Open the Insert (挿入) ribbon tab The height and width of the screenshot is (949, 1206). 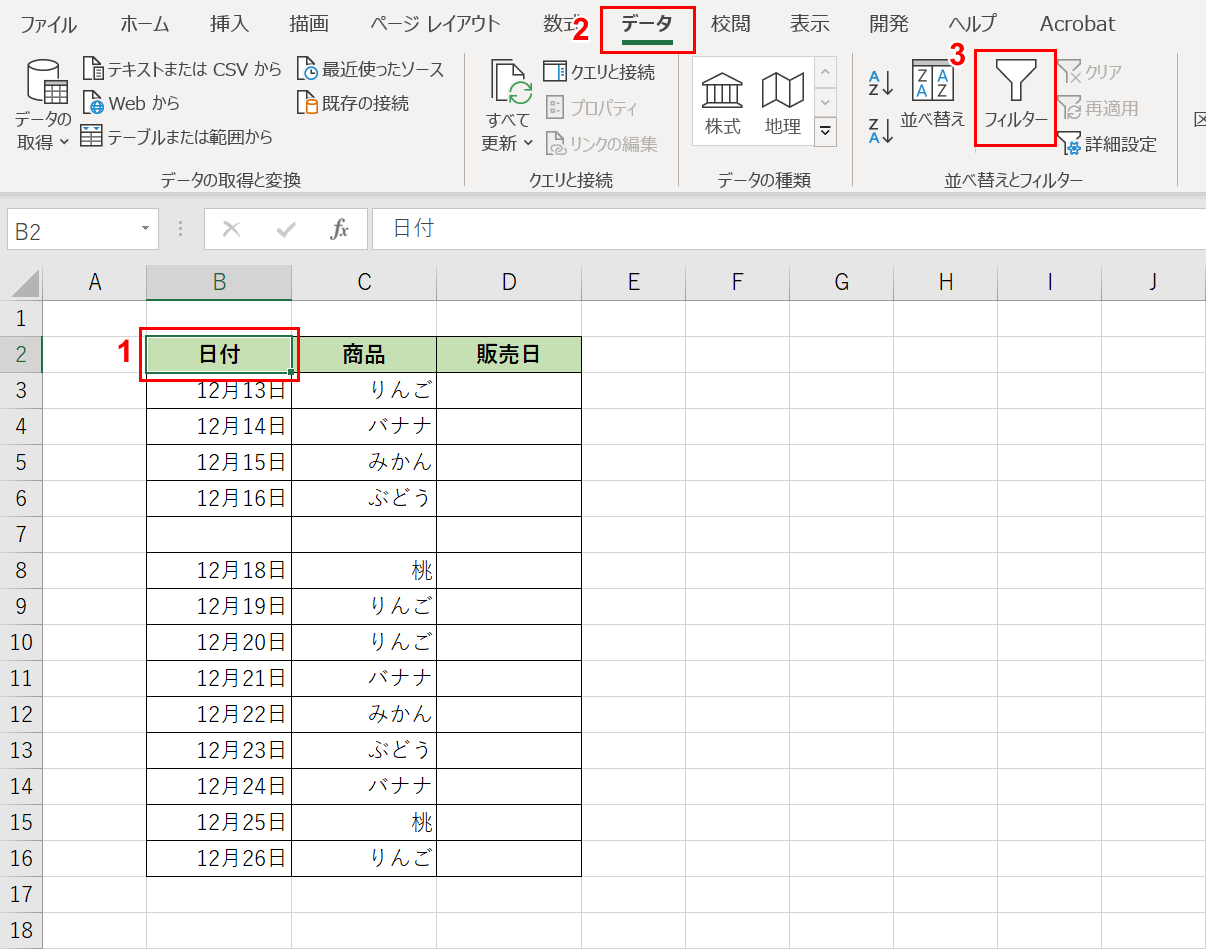[229, 24]
